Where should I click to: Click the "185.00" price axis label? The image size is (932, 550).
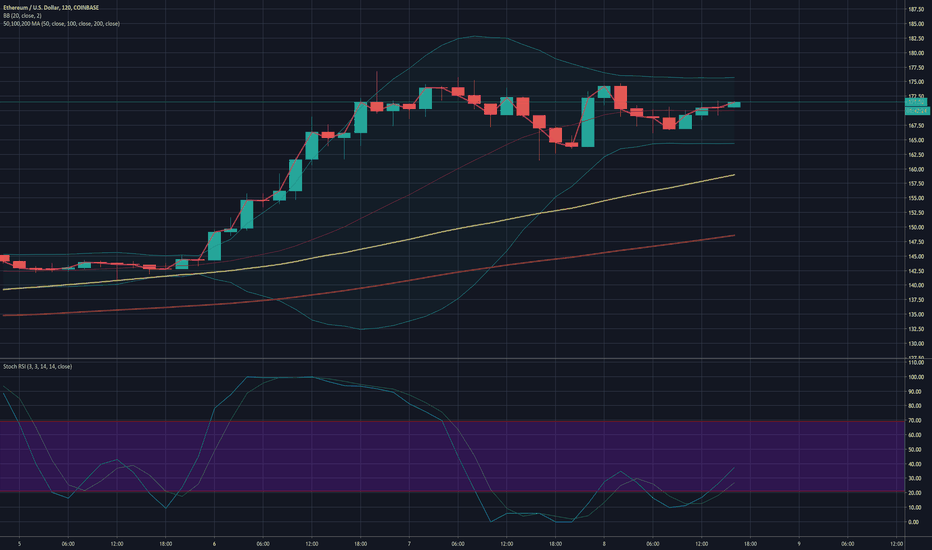(x=916, y=24)
